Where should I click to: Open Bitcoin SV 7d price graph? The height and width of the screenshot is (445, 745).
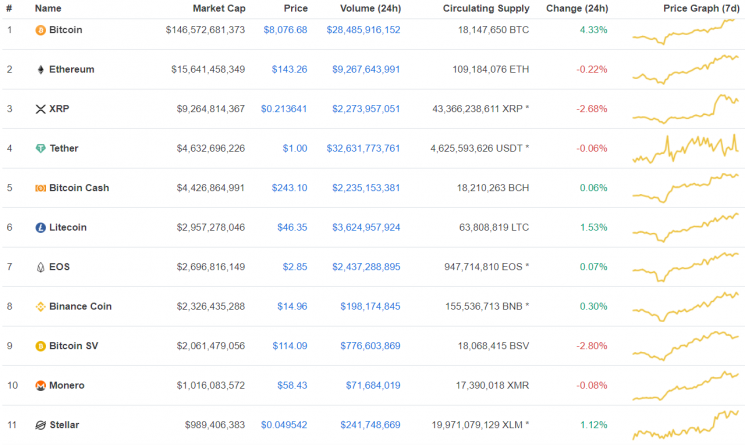[x=686, y=346]
